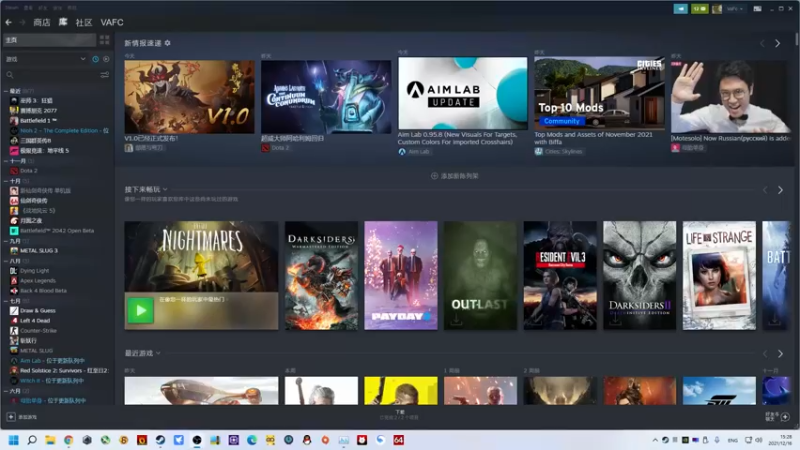Go forward with the right arrow button
800x450 pixels.
click(x=22, y=22)
